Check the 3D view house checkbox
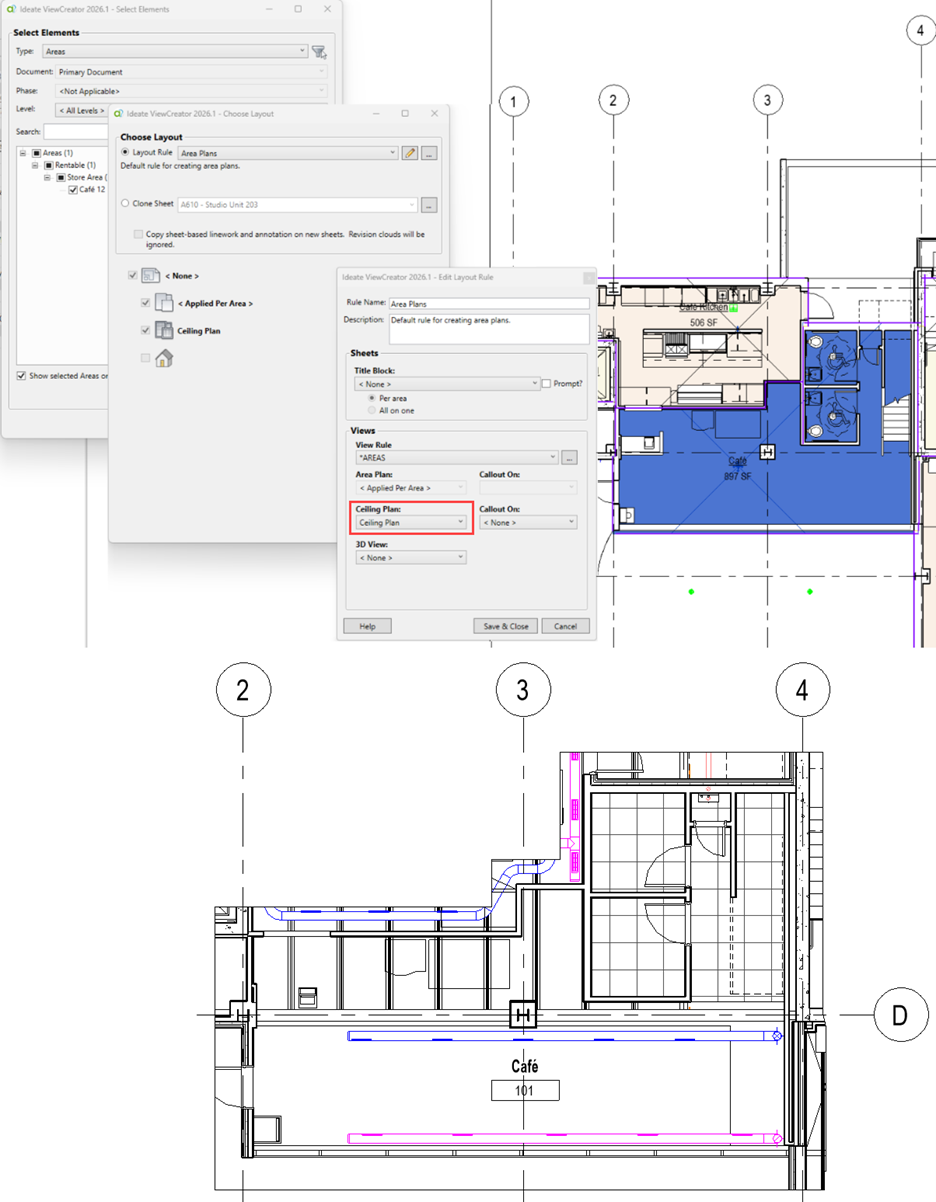 [146, 358]
